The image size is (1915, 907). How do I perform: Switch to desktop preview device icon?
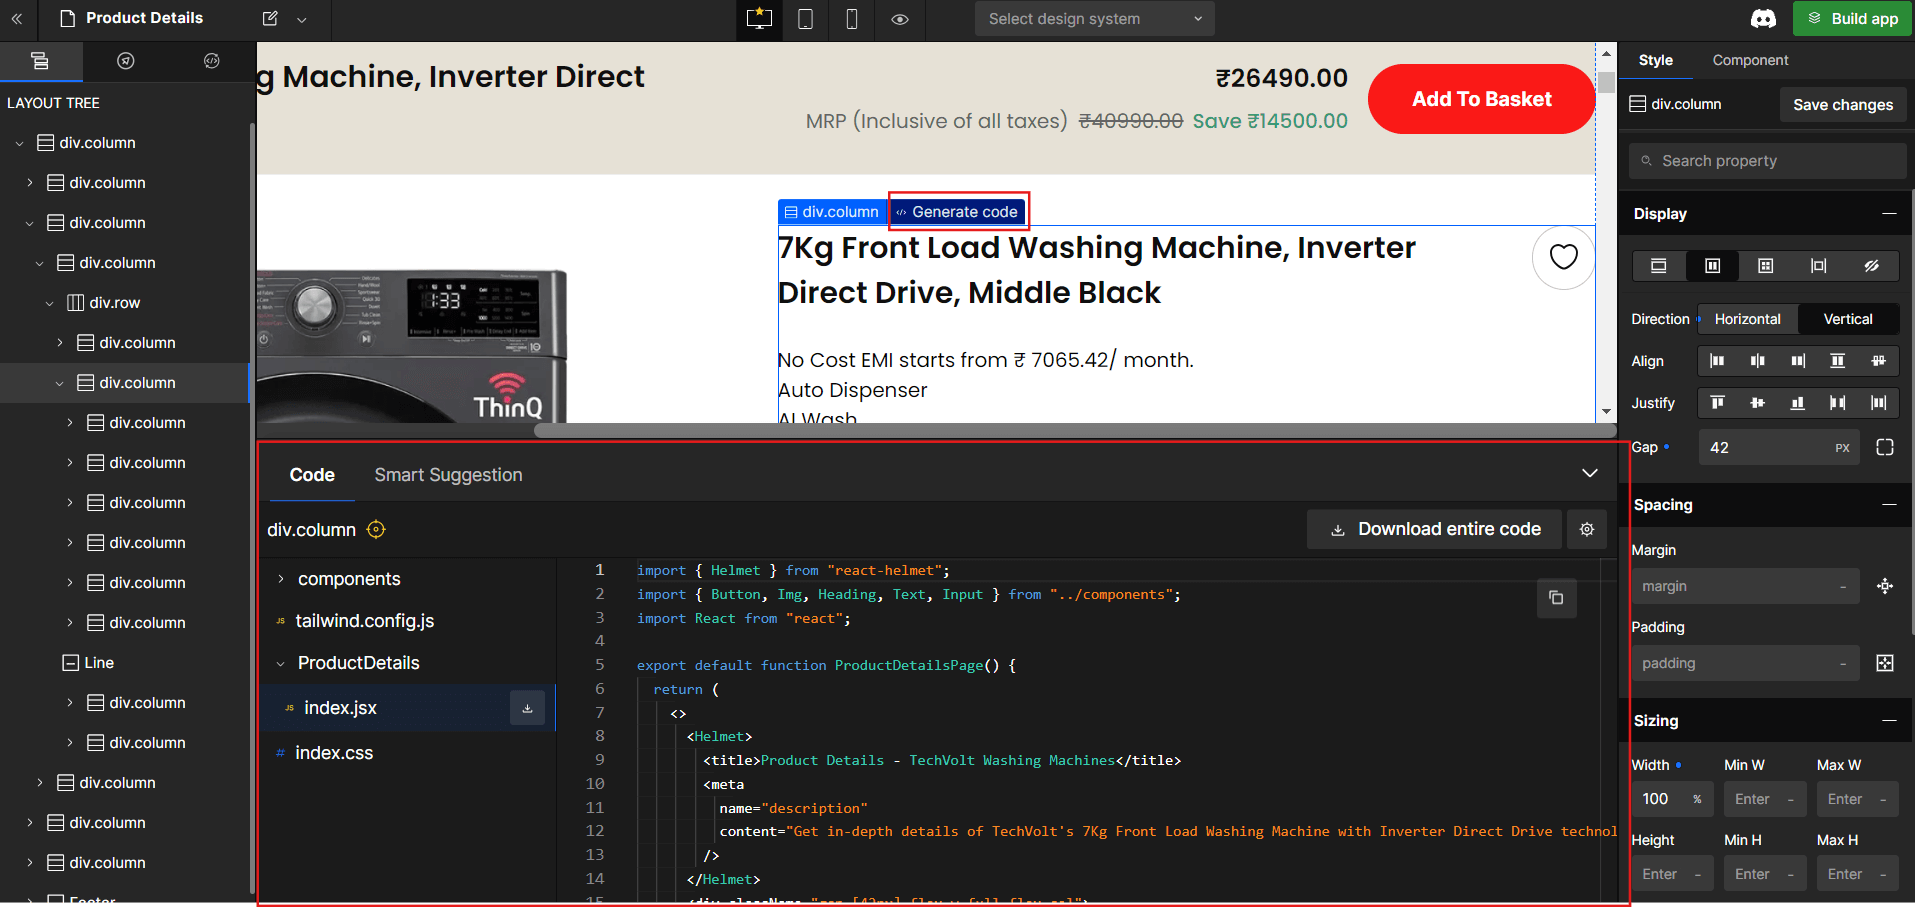tap(760, 19)
